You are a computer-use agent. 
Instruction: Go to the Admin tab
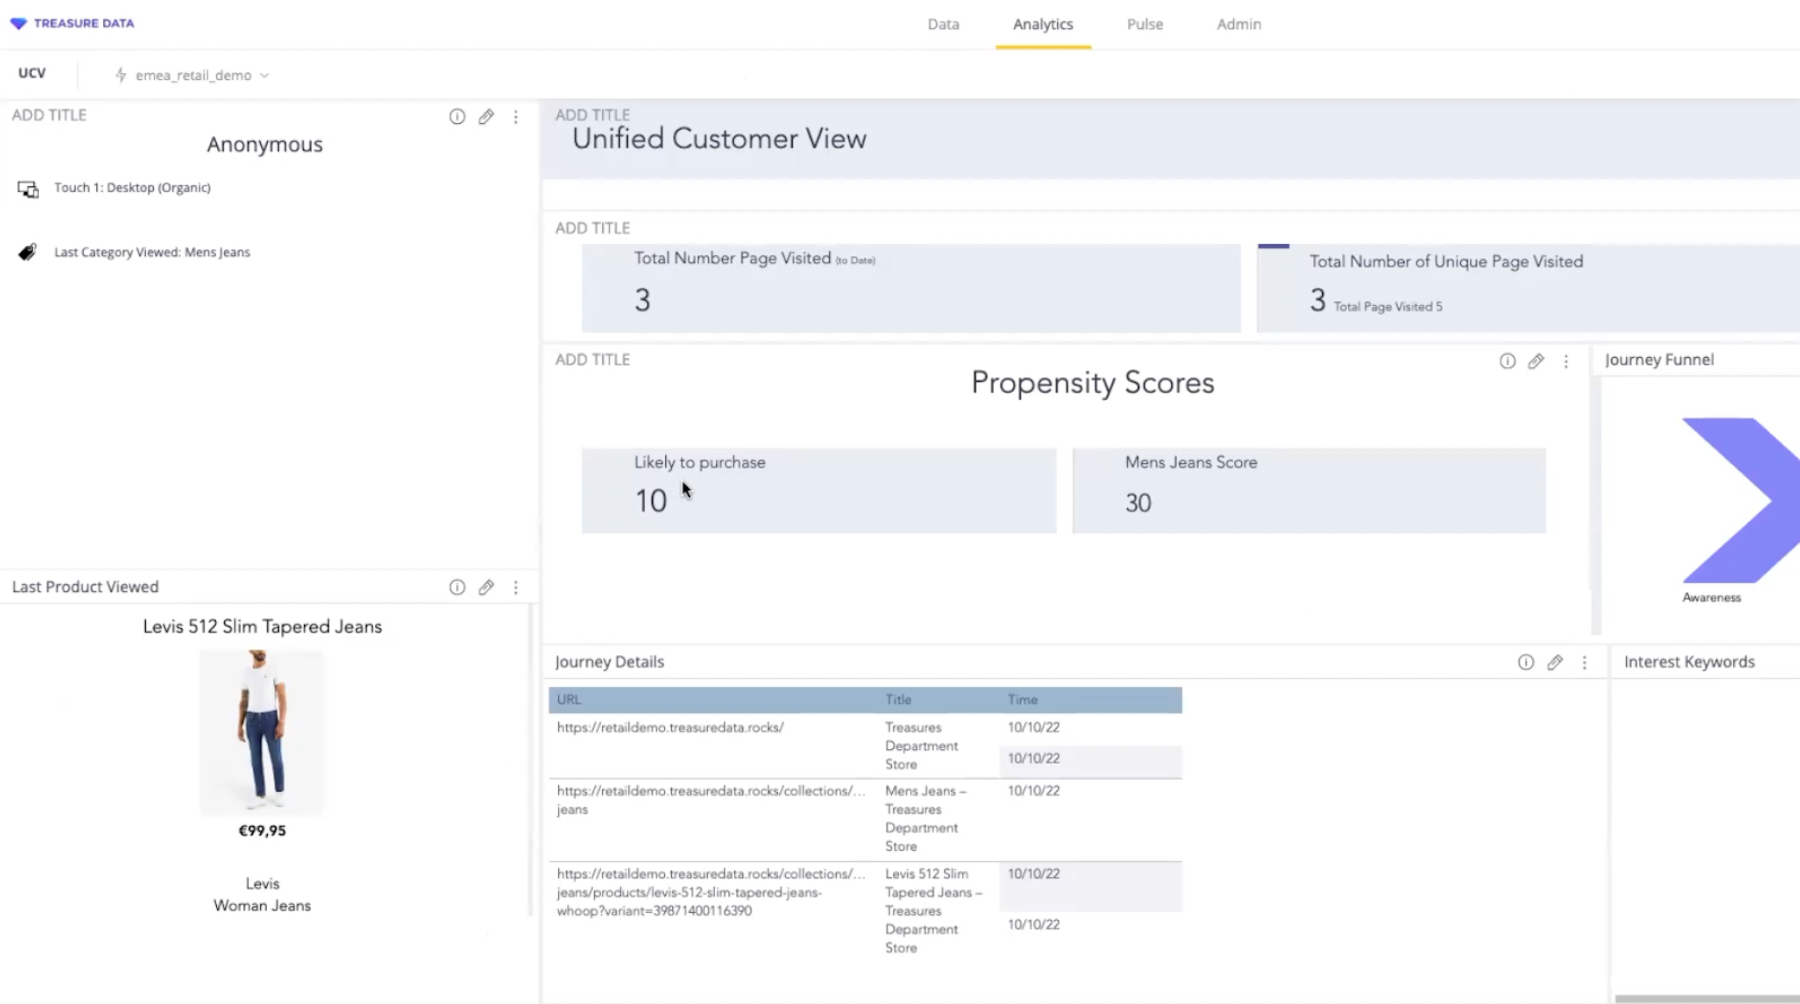[1239, 24]
